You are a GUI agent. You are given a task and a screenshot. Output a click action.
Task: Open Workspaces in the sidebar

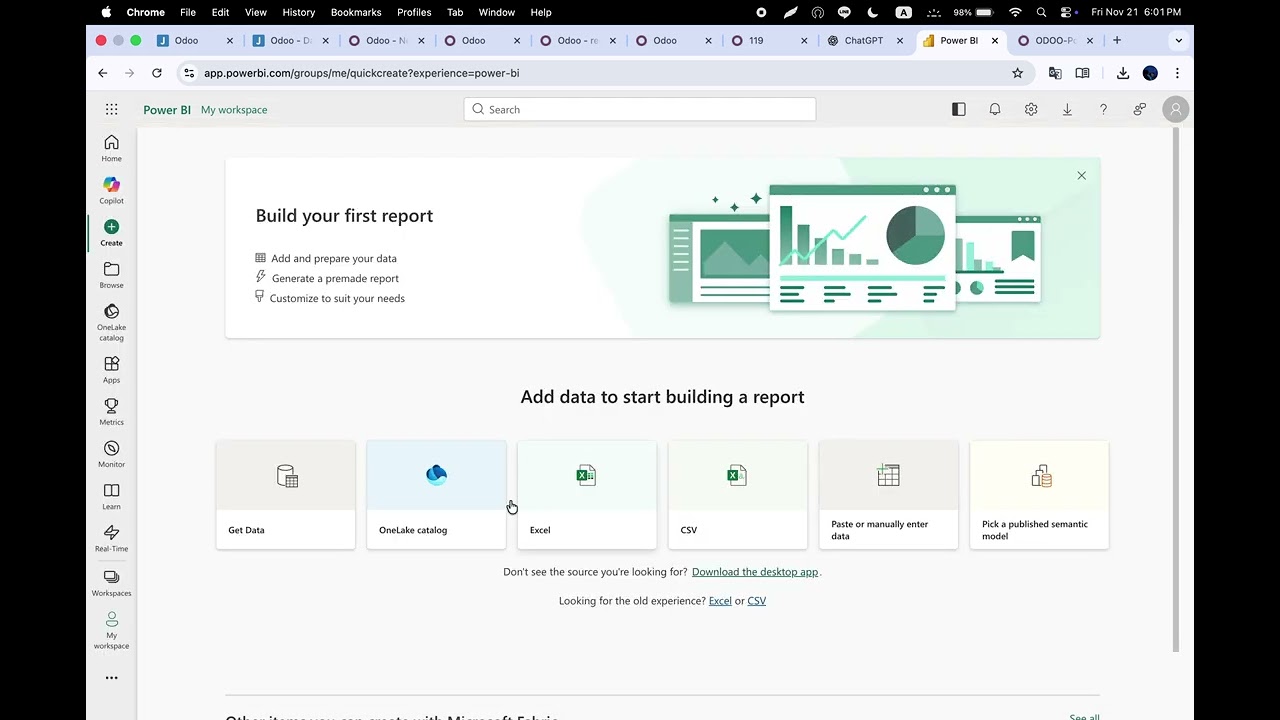point(111,582)
